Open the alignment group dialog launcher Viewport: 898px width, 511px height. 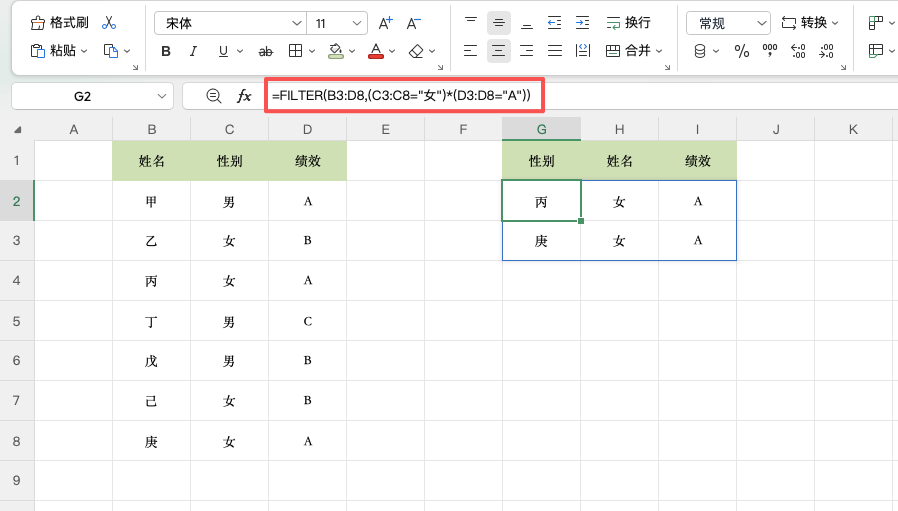[x=667, y=68]
